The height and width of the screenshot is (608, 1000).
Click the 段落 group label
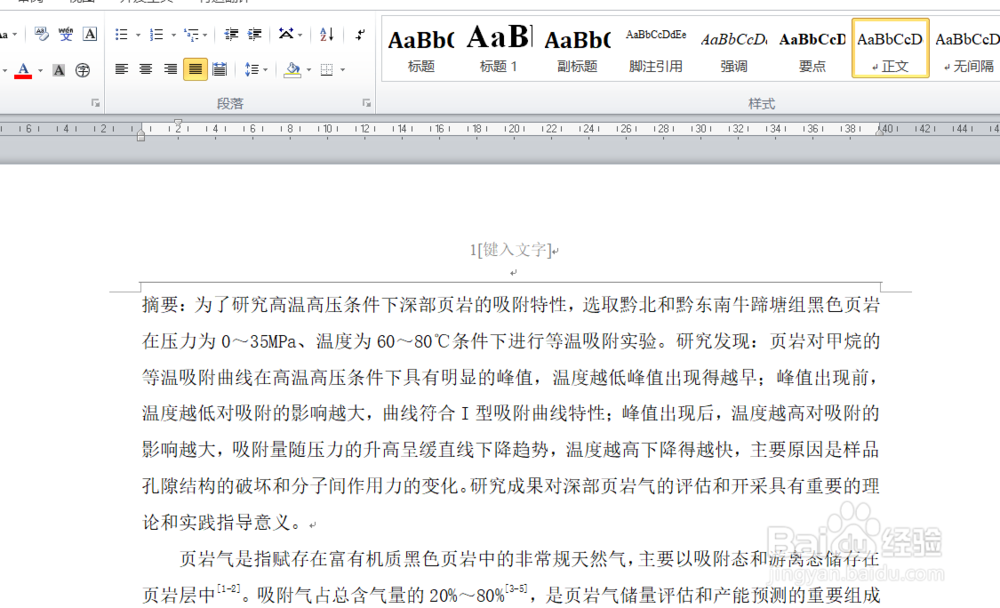click(x=230, y=103)
